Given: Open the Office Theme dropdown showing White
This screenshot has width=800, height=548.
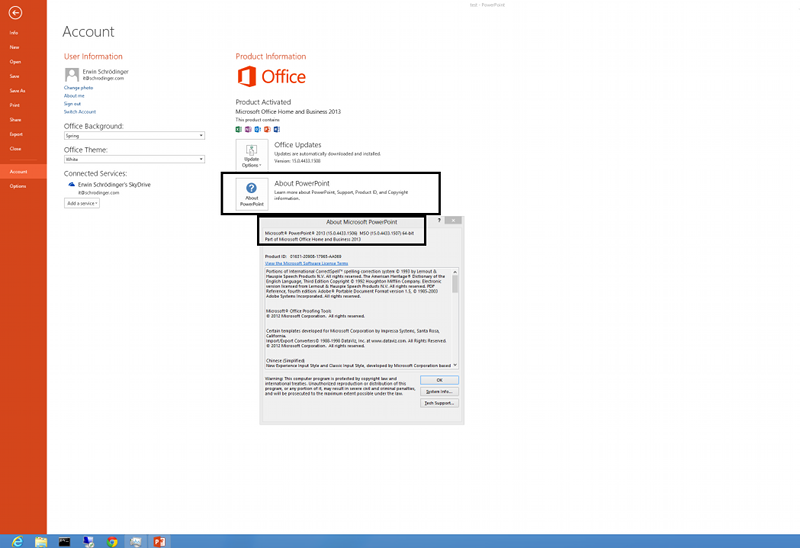Looking at the screenshot, I should coord(134,159).
